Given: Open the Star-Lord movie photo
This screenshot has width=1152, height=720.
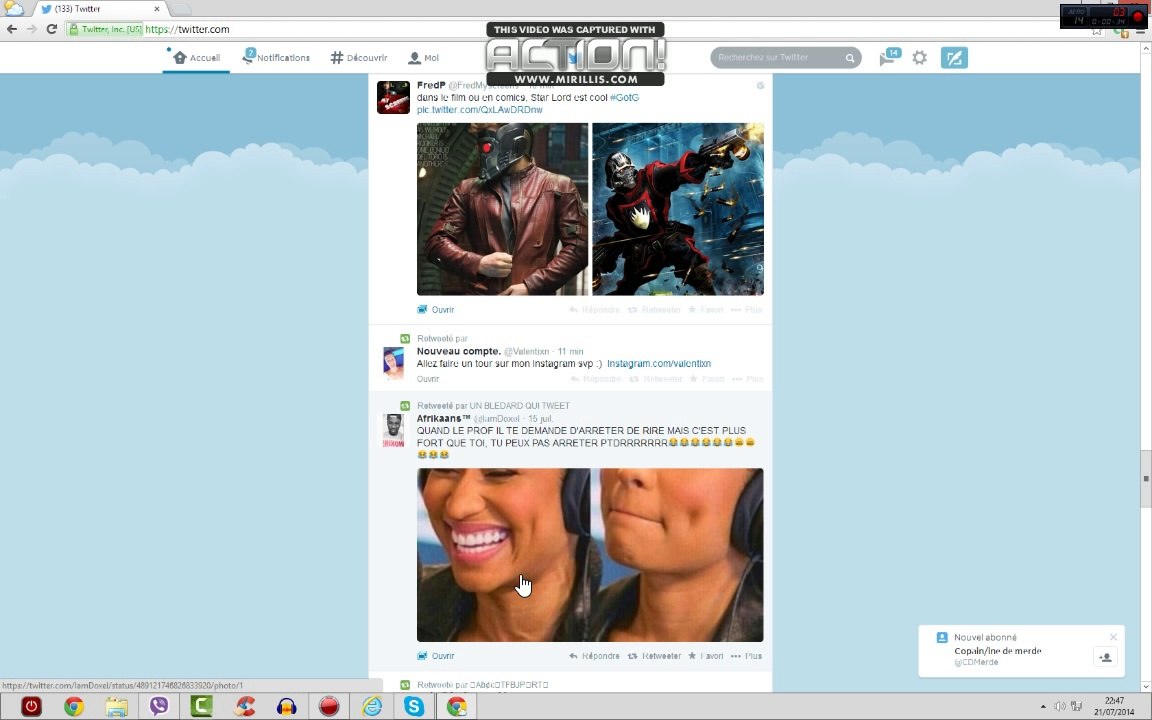Looking at the screenshot, I should pyautogui.click(x=503, y=209).
